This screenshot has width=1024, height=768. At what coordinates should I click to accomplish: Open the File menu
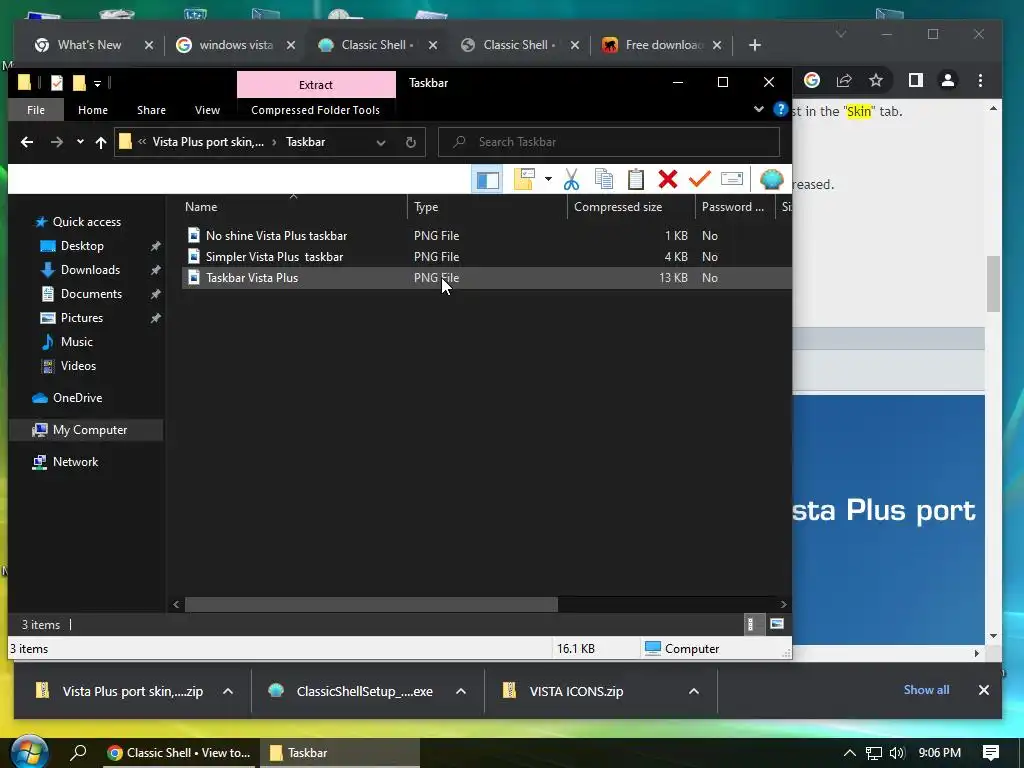[36, 110]
